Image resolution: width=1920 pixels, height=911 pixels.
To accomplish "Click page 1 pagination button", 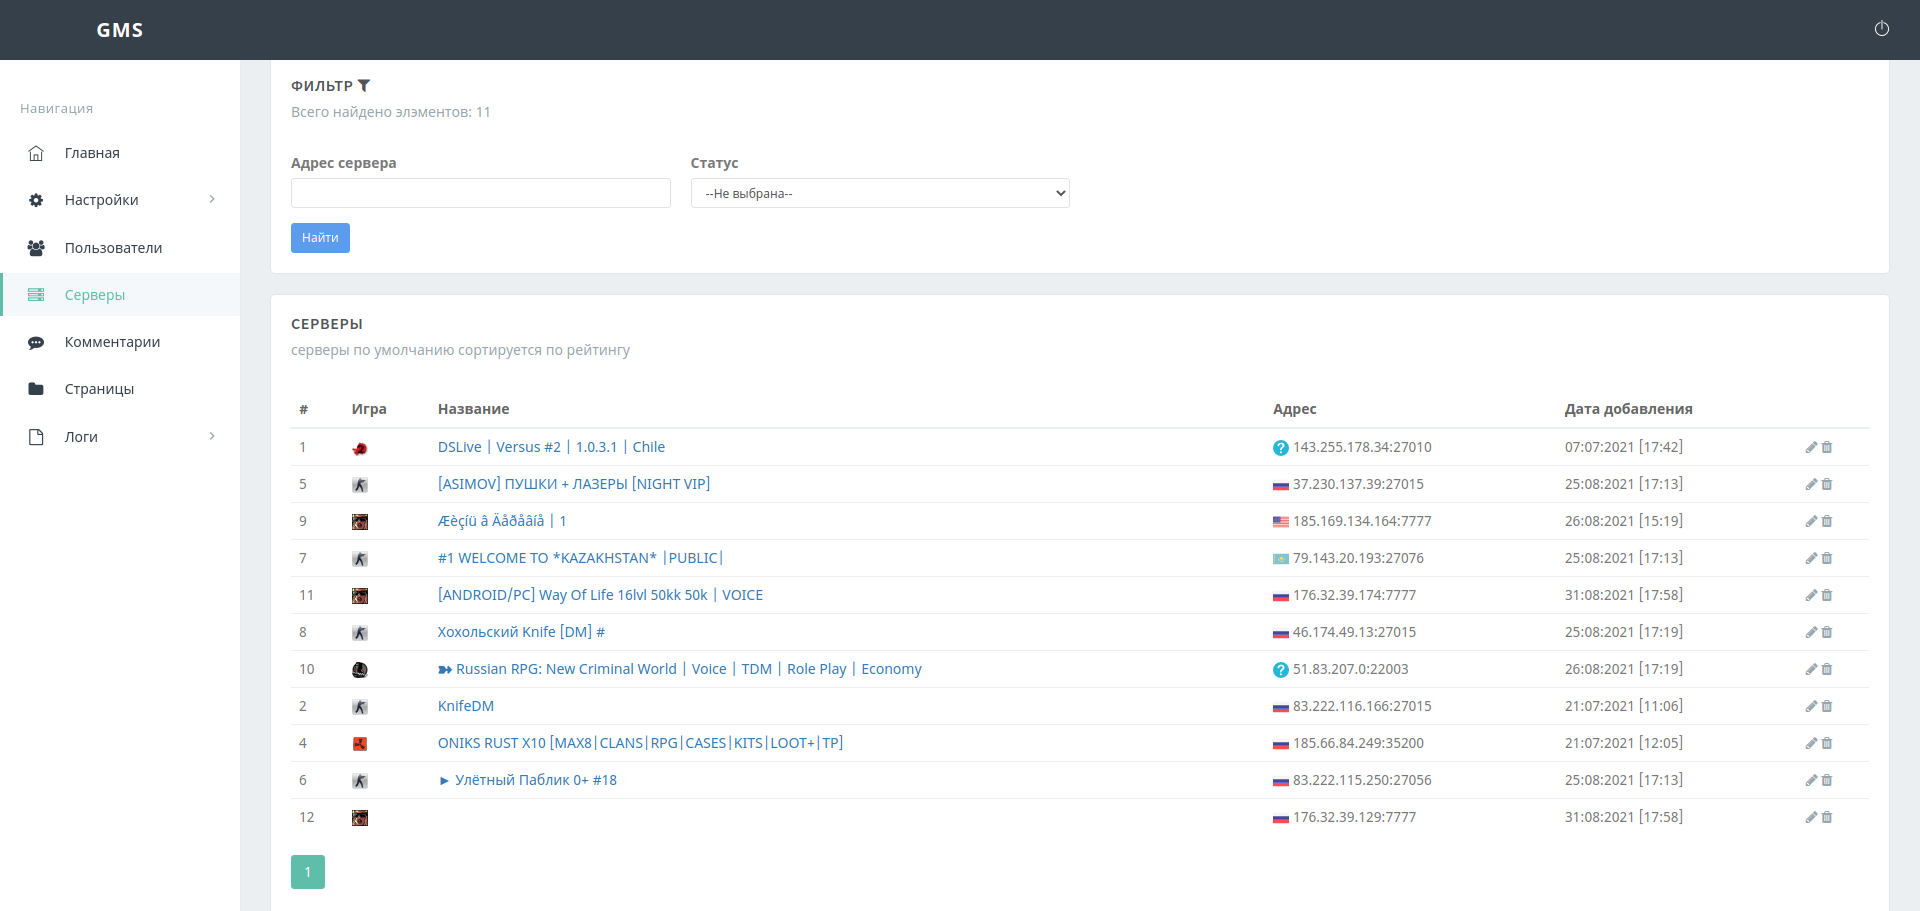I will click(x=308, y=872).
